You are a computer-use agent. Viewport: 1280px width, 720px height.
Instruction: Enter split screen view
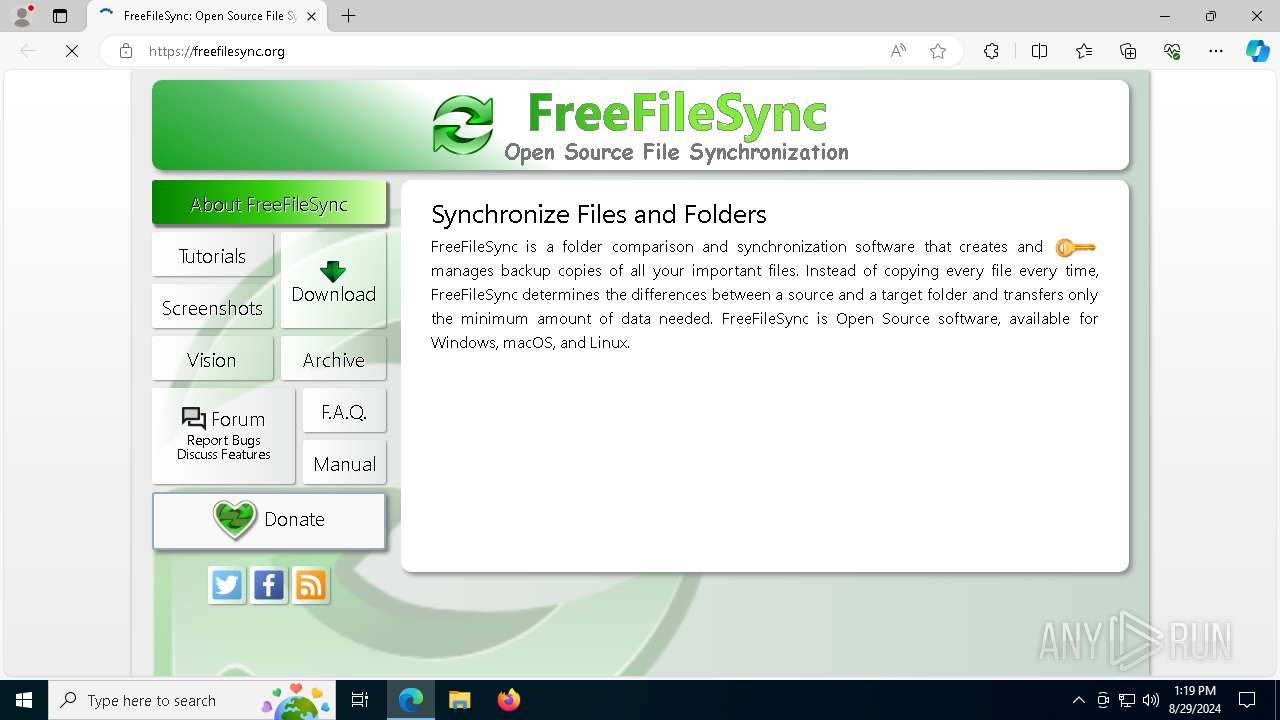(1039, 51)
